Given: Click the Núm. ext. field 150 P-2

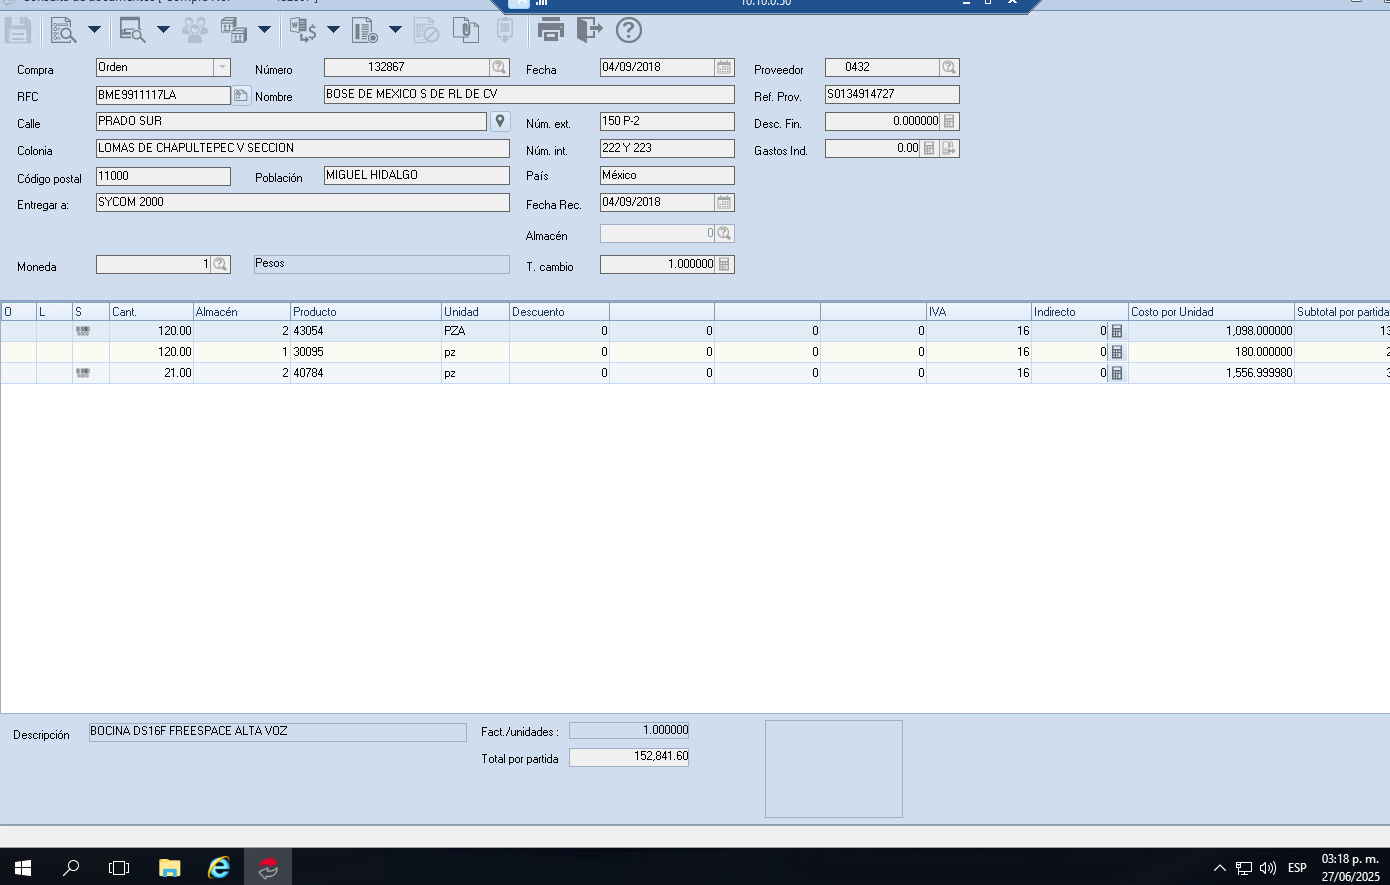Looking at the screenshot, I should [x=667, y=121].
